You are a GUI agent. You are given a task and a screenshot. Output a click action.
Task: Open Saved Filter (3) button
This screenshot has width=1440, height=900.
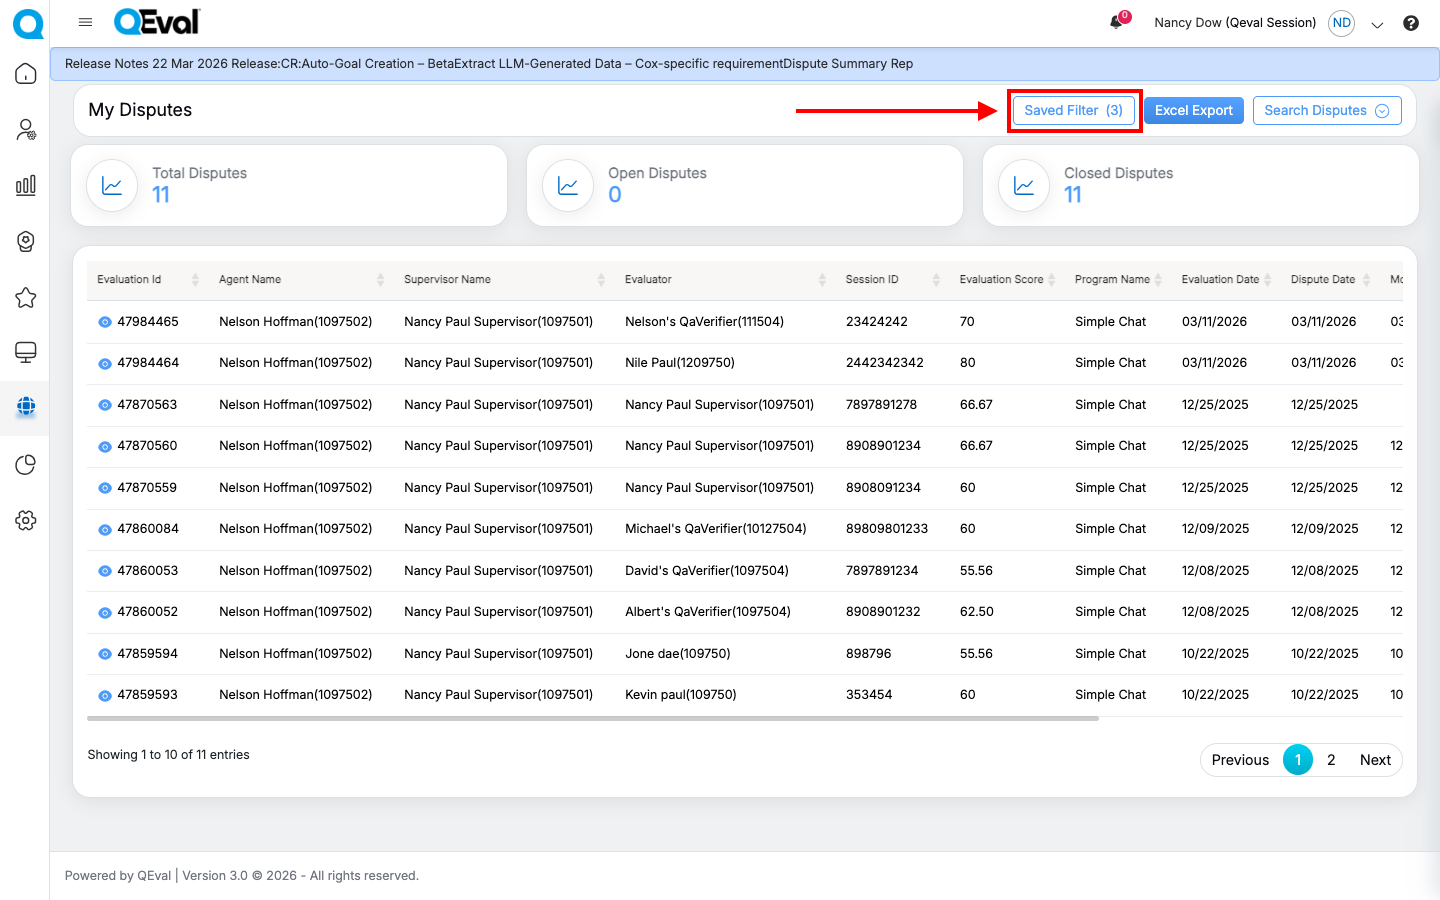(1073, 111)
